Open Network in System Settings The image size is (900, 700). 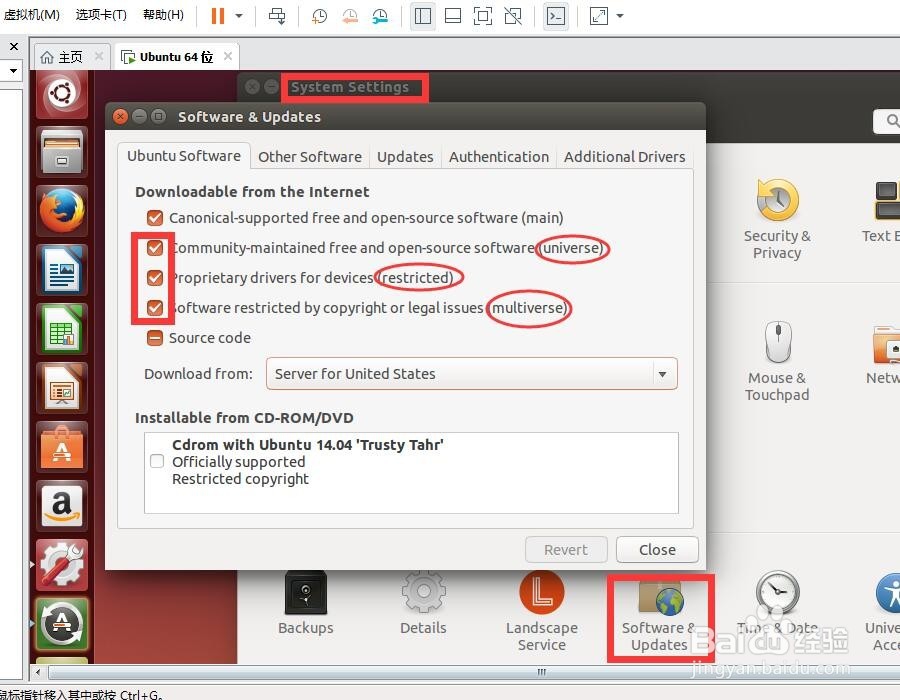(x=884, y=355)
